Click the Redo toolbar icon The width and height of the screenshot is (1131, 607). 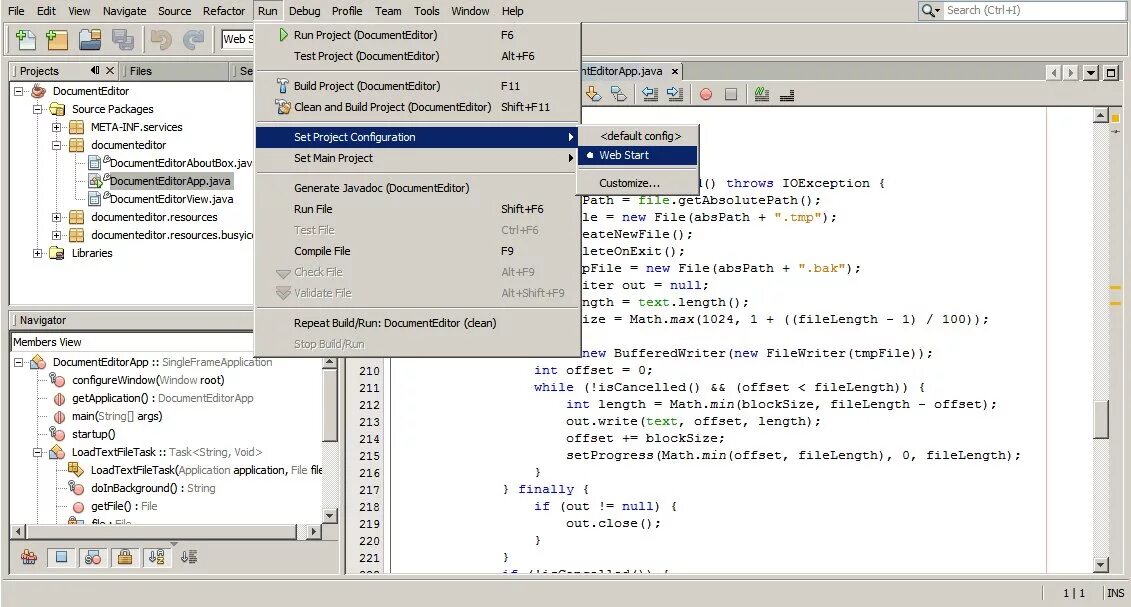(x=193, y=39)
